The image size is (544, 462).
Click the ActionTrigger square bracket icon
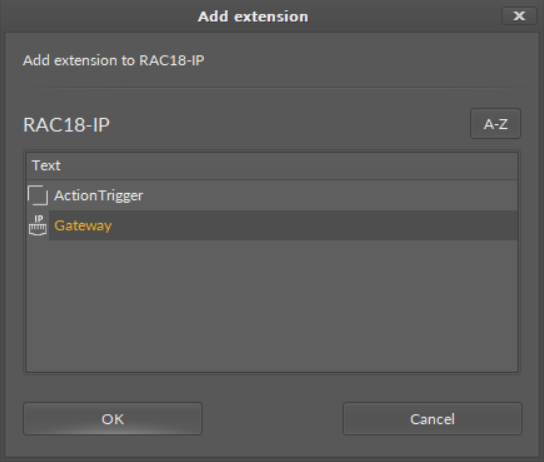[x=38, y=195]
